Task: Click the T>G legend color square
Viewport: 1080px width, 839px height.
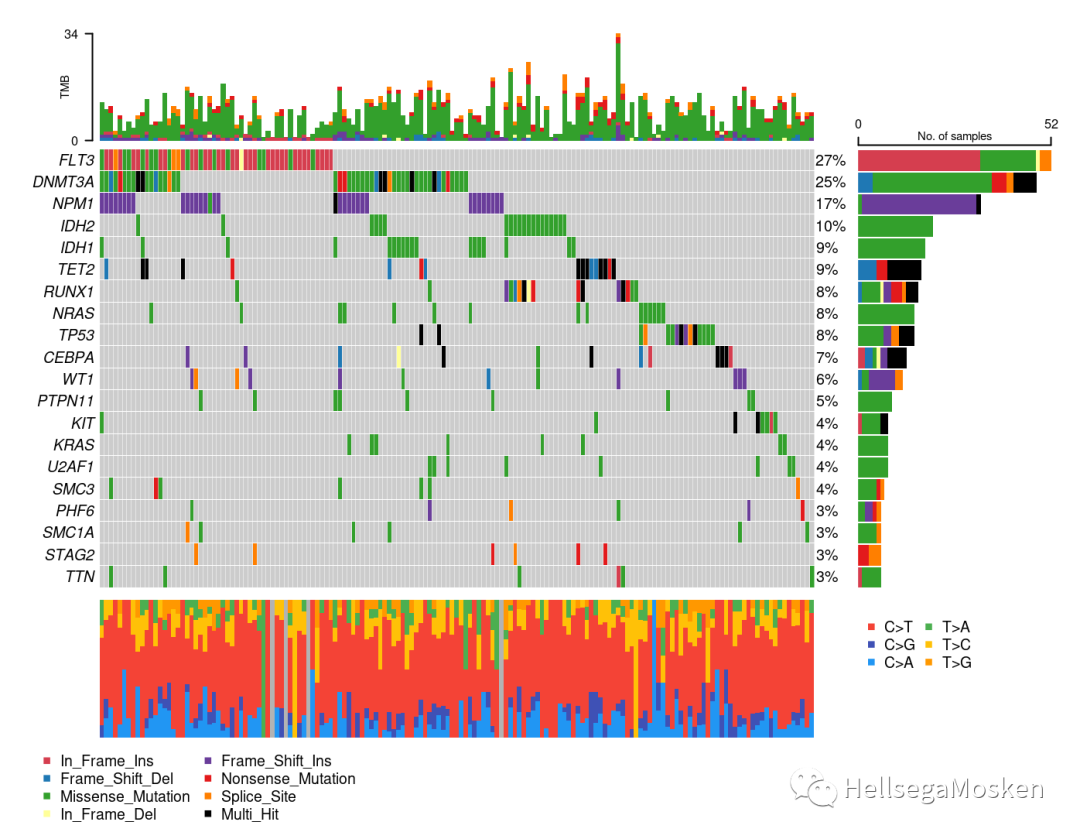Action: (929, 663)
